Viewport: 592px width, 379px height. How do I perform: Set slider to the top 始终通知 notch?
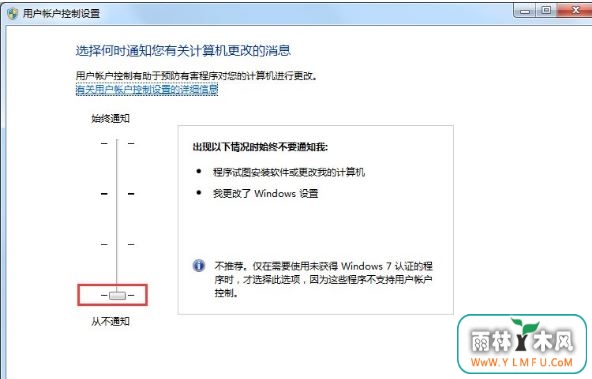pyautogui.click(x=117, y=143)
